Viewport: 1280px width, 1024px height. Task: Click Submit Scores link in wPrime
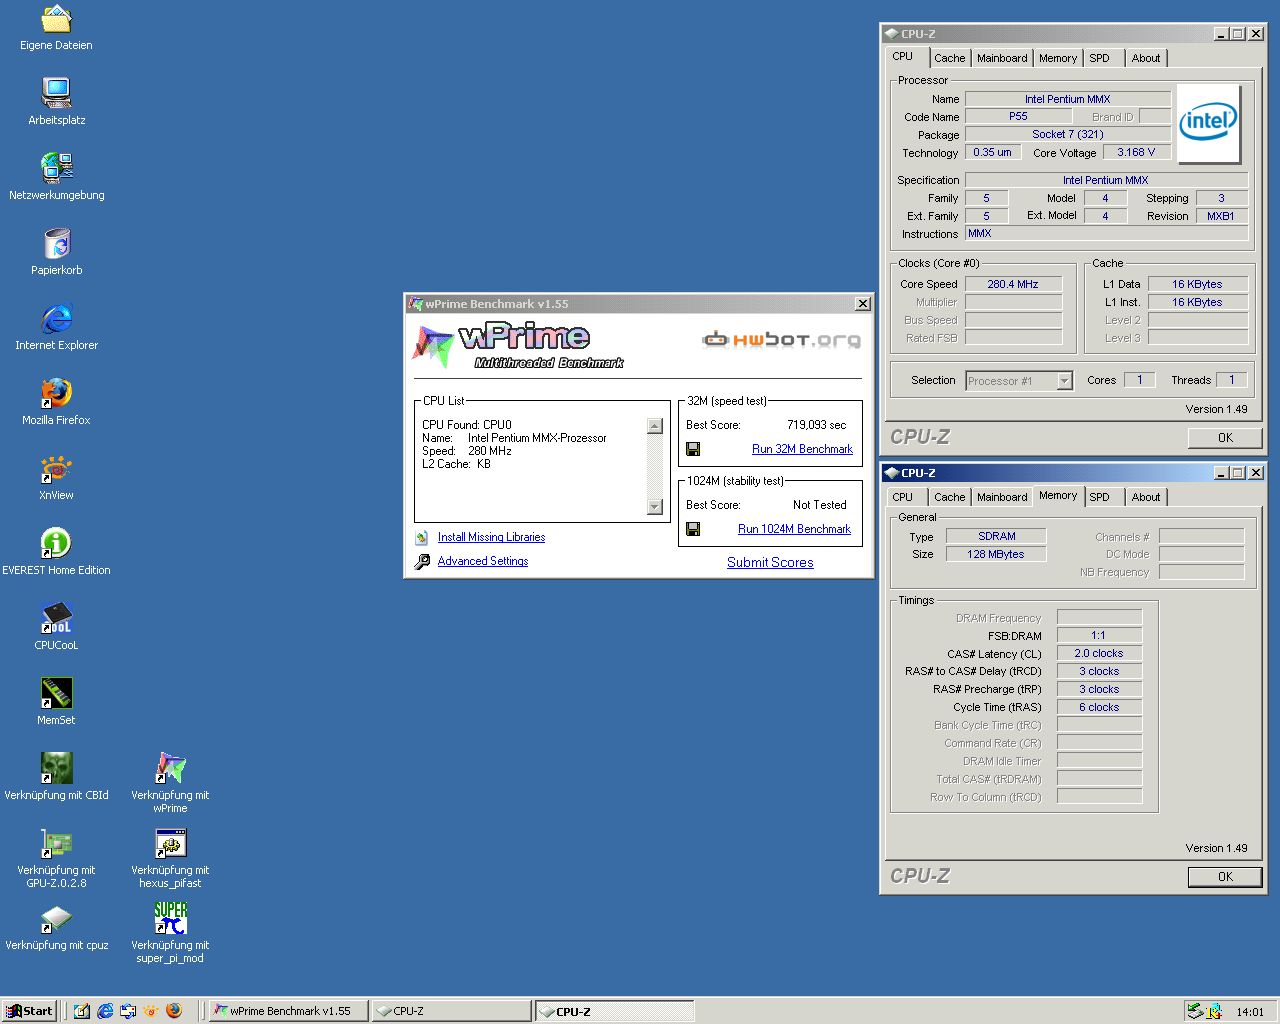(770, 562)
